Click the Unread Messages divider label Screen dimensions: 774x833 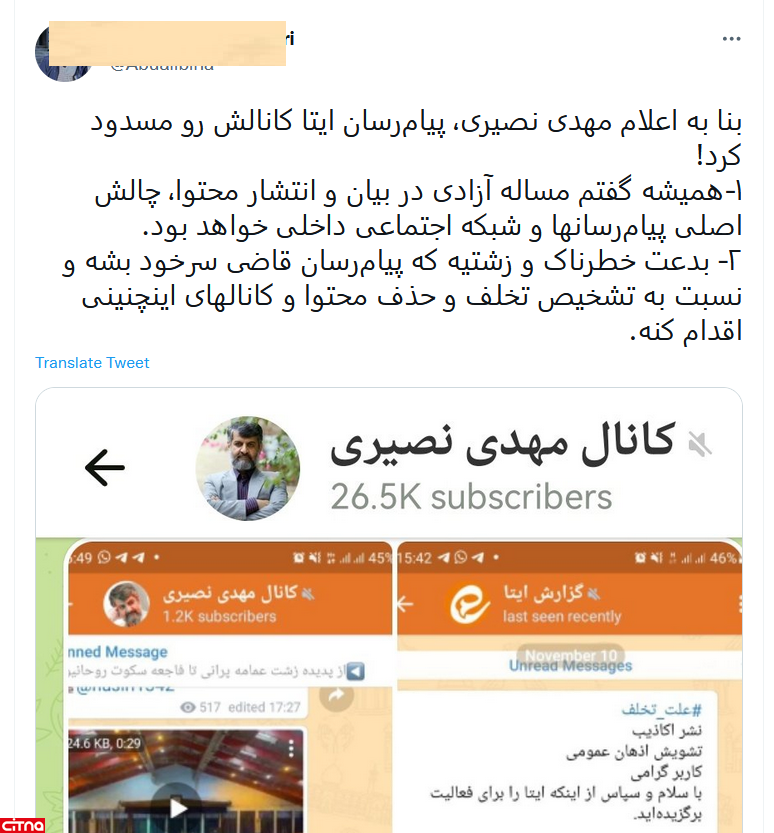(571, 666)
